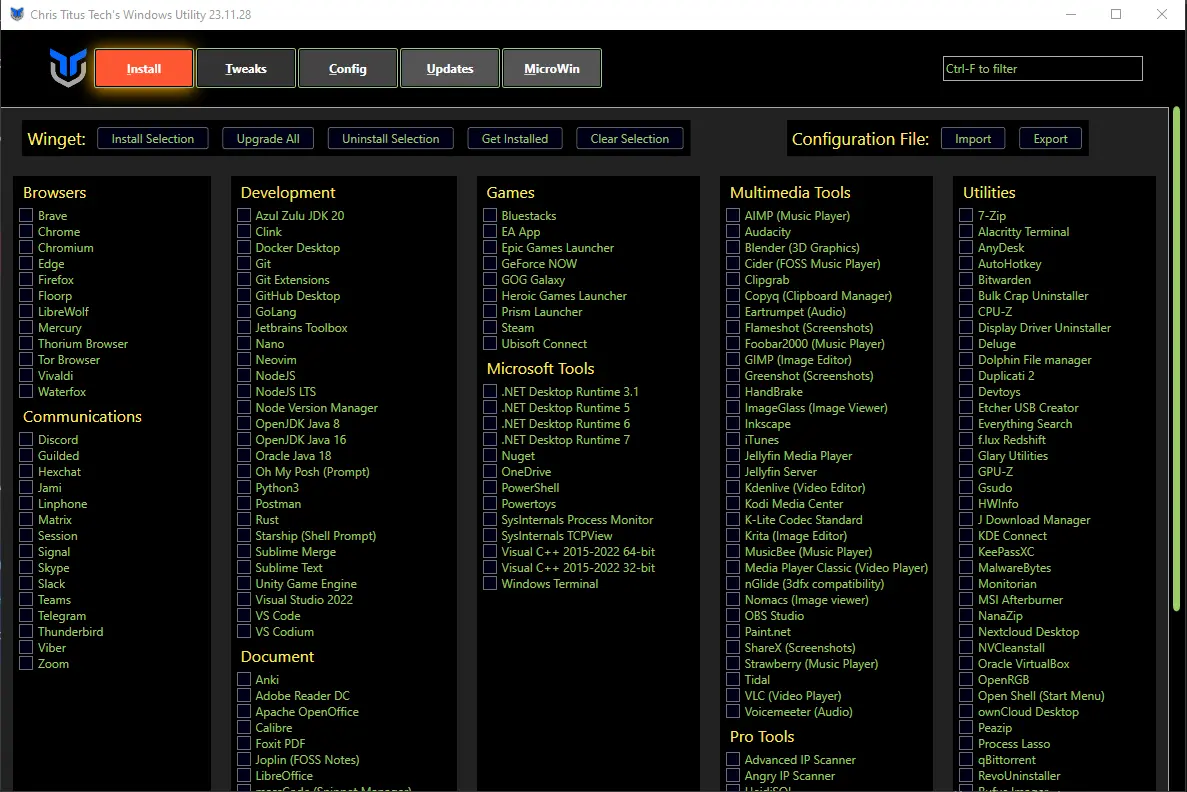
Task: Tick Oracle VirtualBox checkbox
Action: point(966,663)
